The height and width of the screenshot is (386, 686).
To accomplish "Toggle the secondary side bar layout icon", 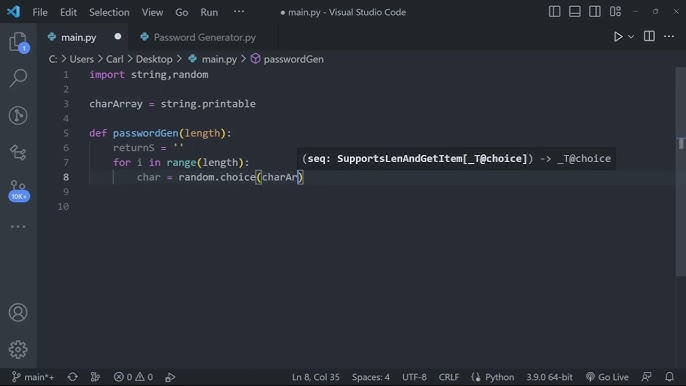I will click(595, 12).
